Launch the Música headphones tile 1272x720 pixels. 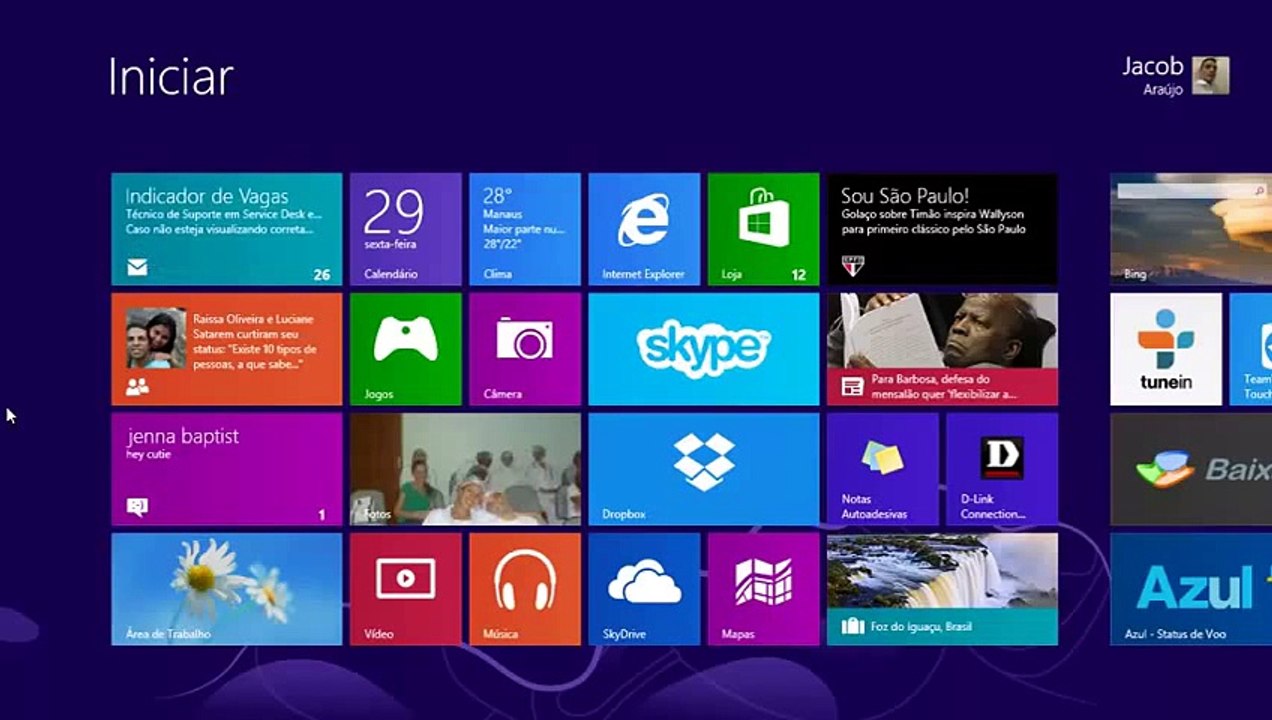coord(524,589)
